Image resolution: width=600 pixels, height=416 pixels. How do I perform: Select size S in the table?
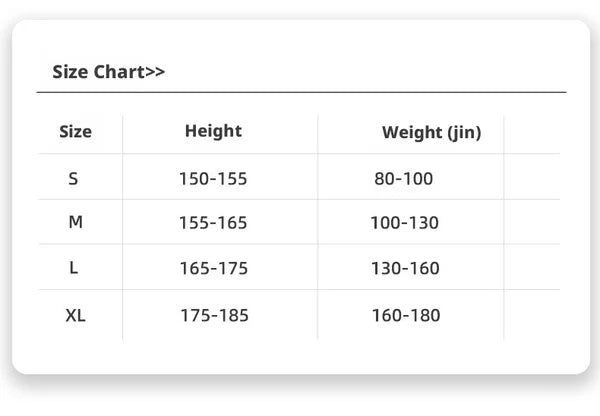73,179
